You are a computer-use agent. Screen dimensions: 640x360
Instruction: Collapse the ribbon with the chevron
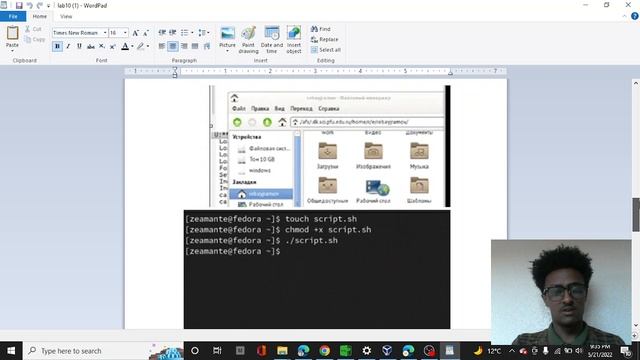pos(624,16)
